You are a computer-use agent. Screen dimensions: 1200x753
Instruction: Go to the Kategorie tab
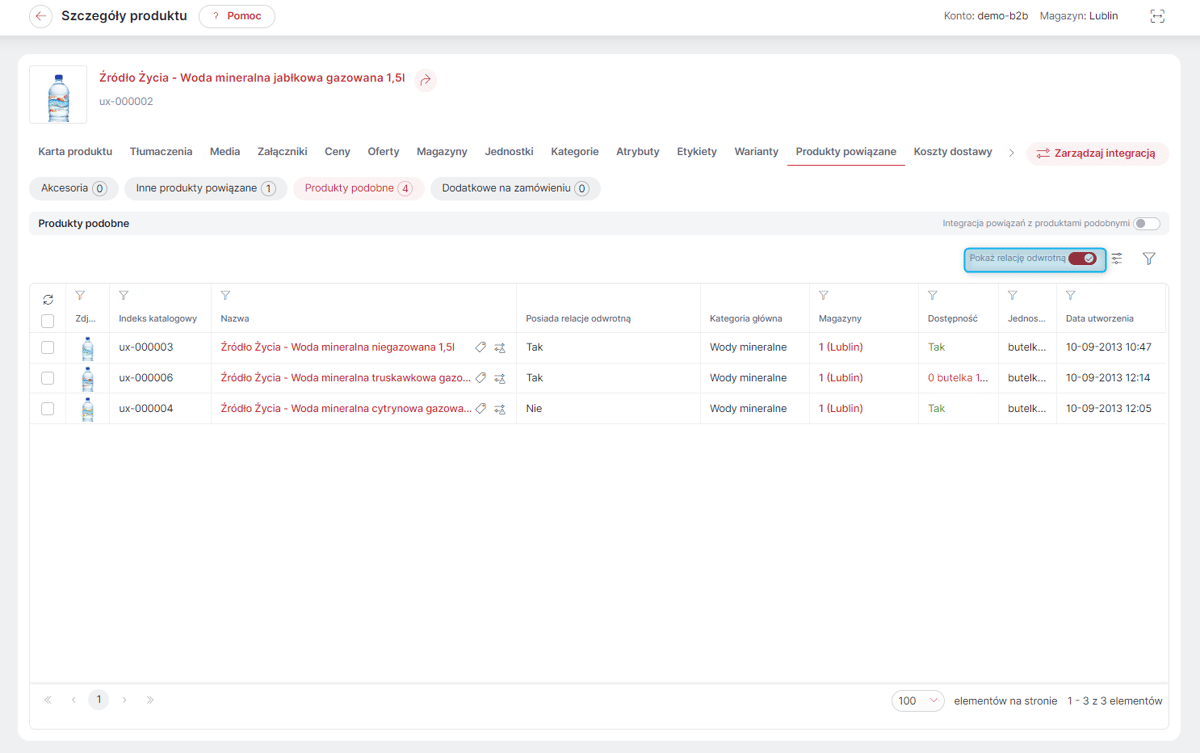coord(575,152)
